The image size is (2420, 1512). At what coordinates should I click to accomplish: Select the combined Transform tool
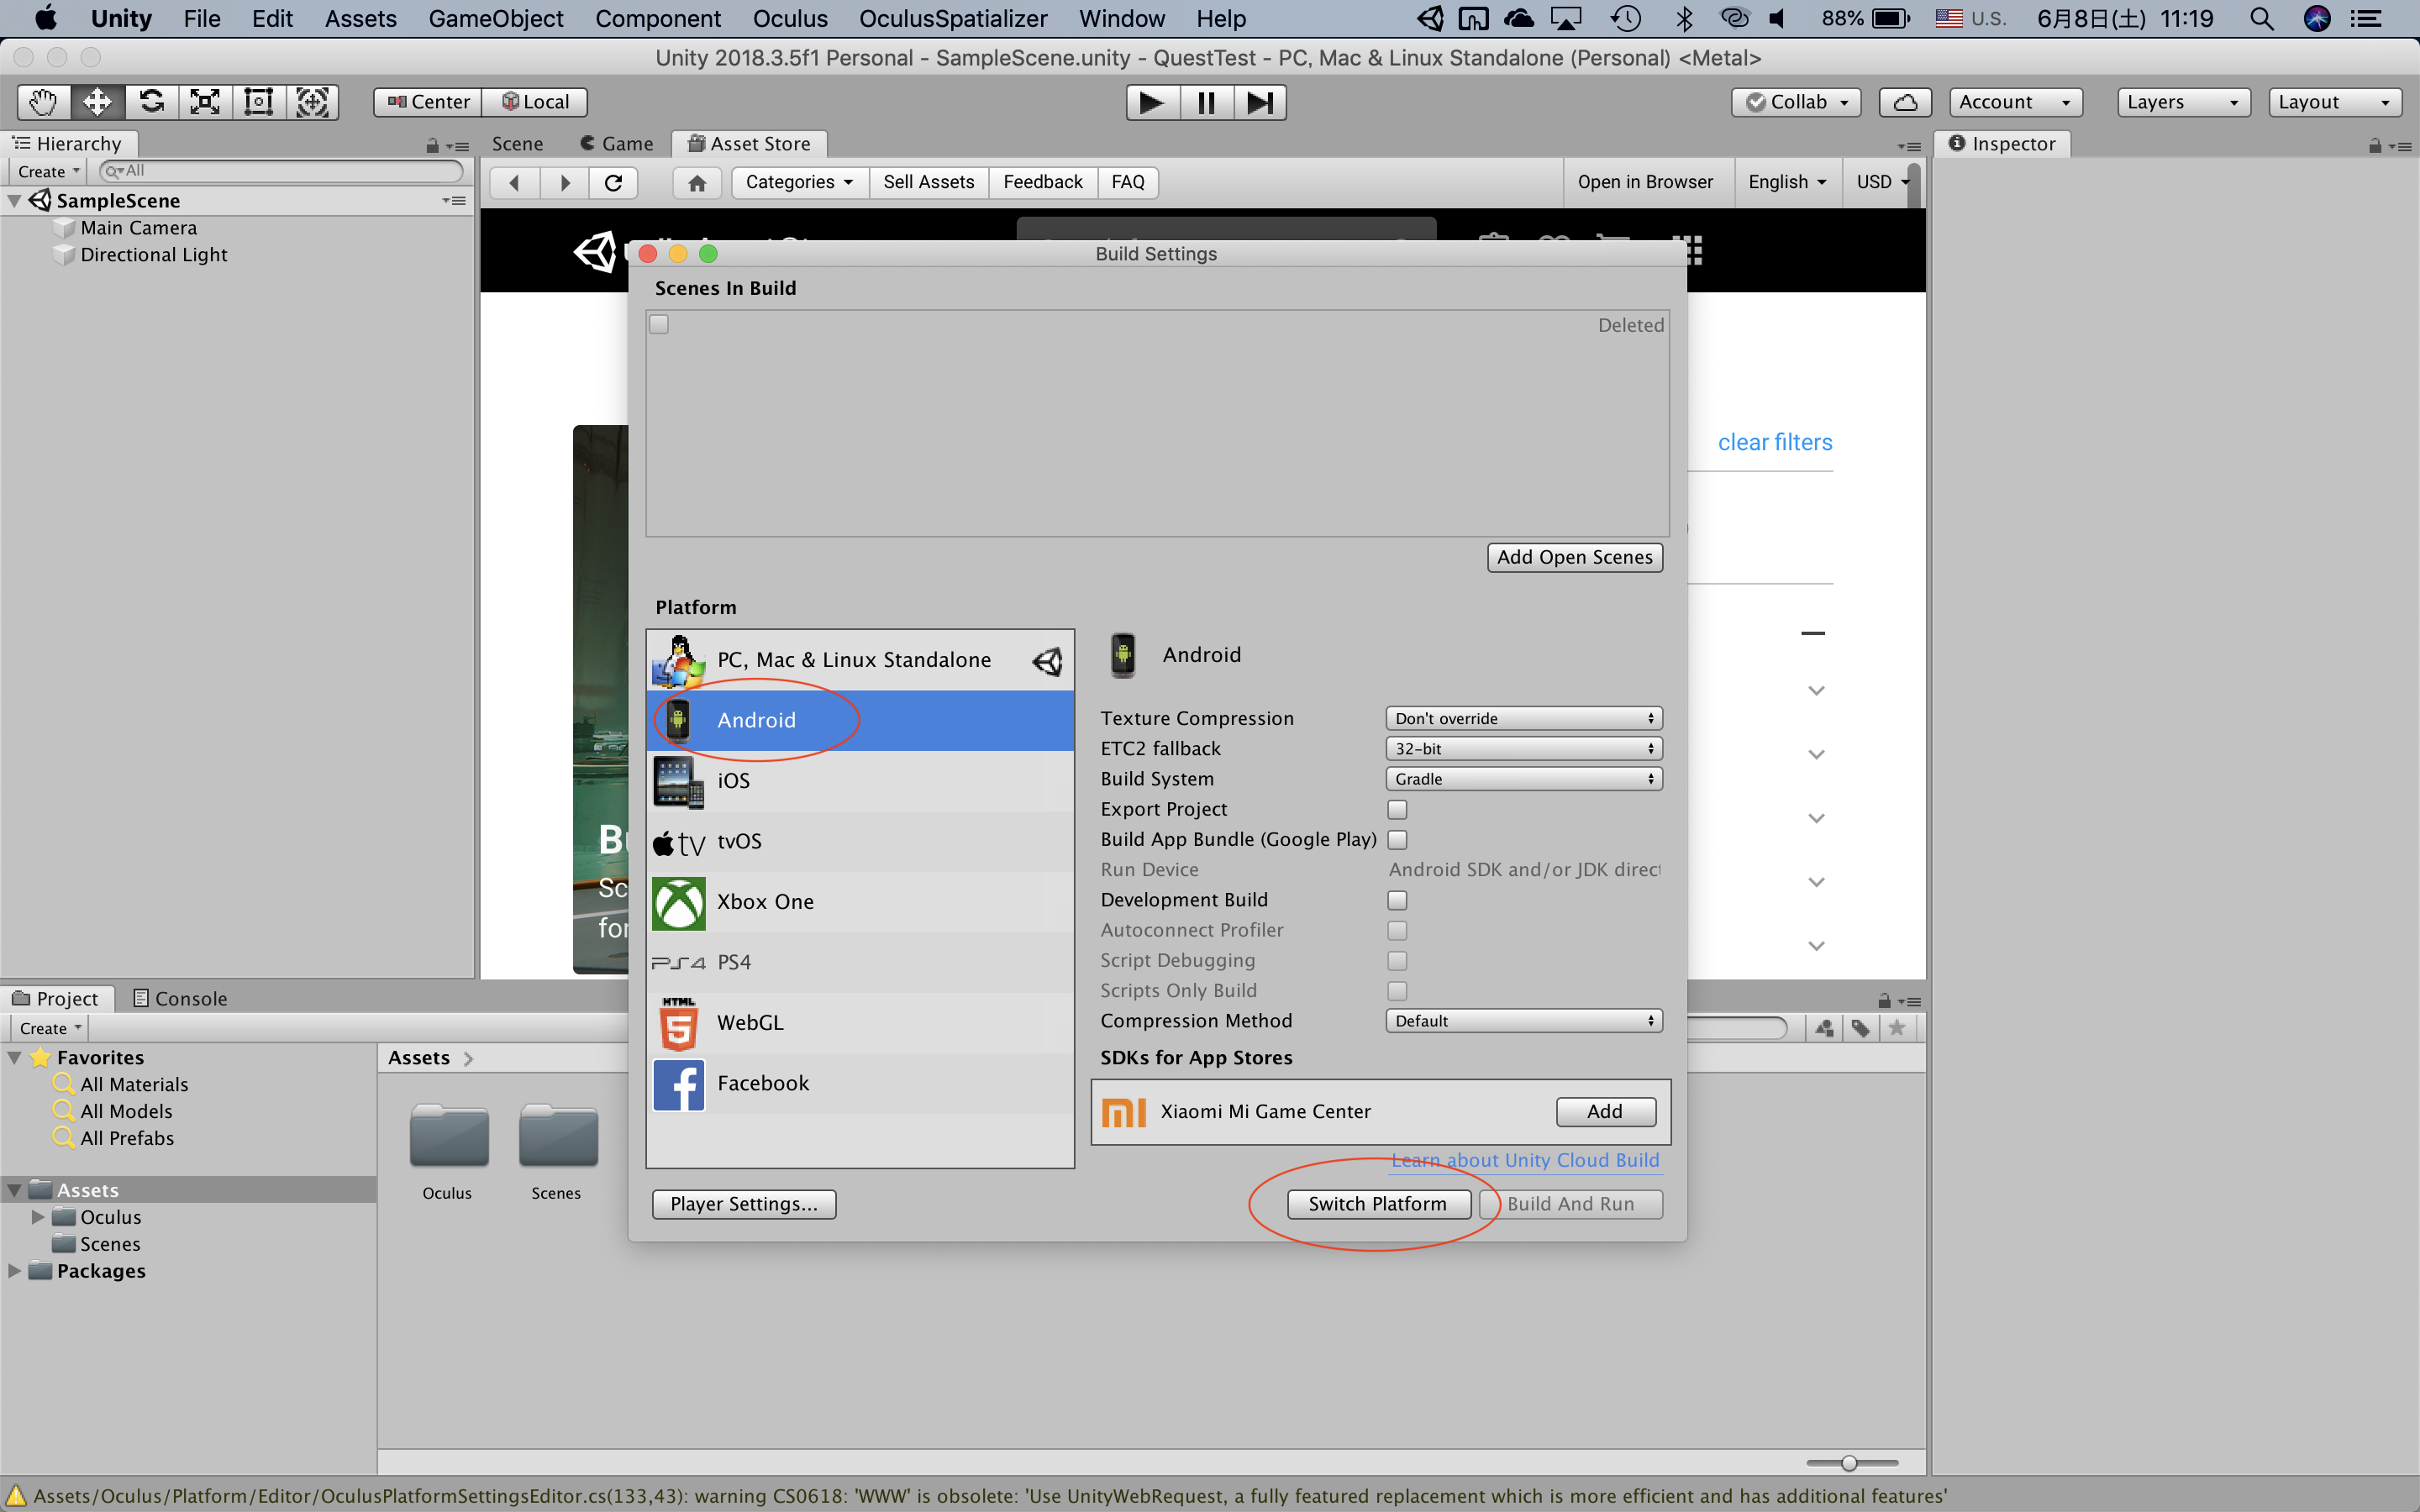point(313,102)
